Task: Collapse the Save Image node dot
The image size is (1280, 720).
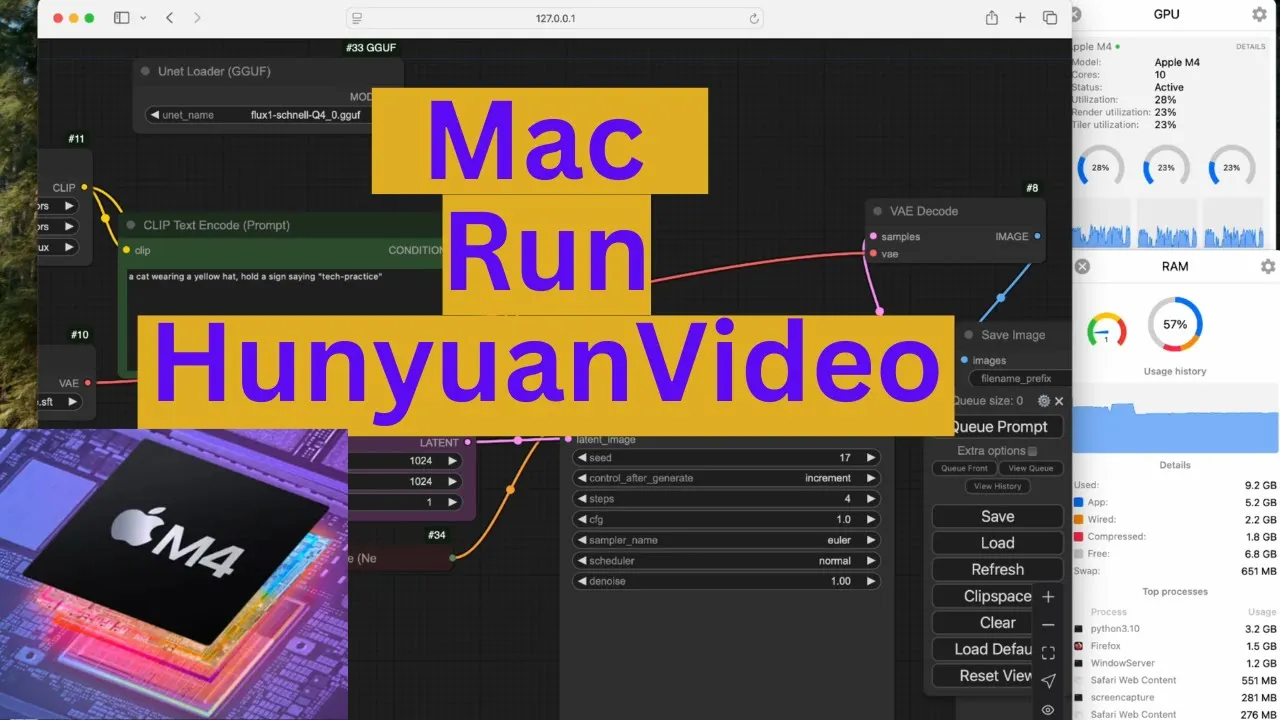Action: click(969, 336)
